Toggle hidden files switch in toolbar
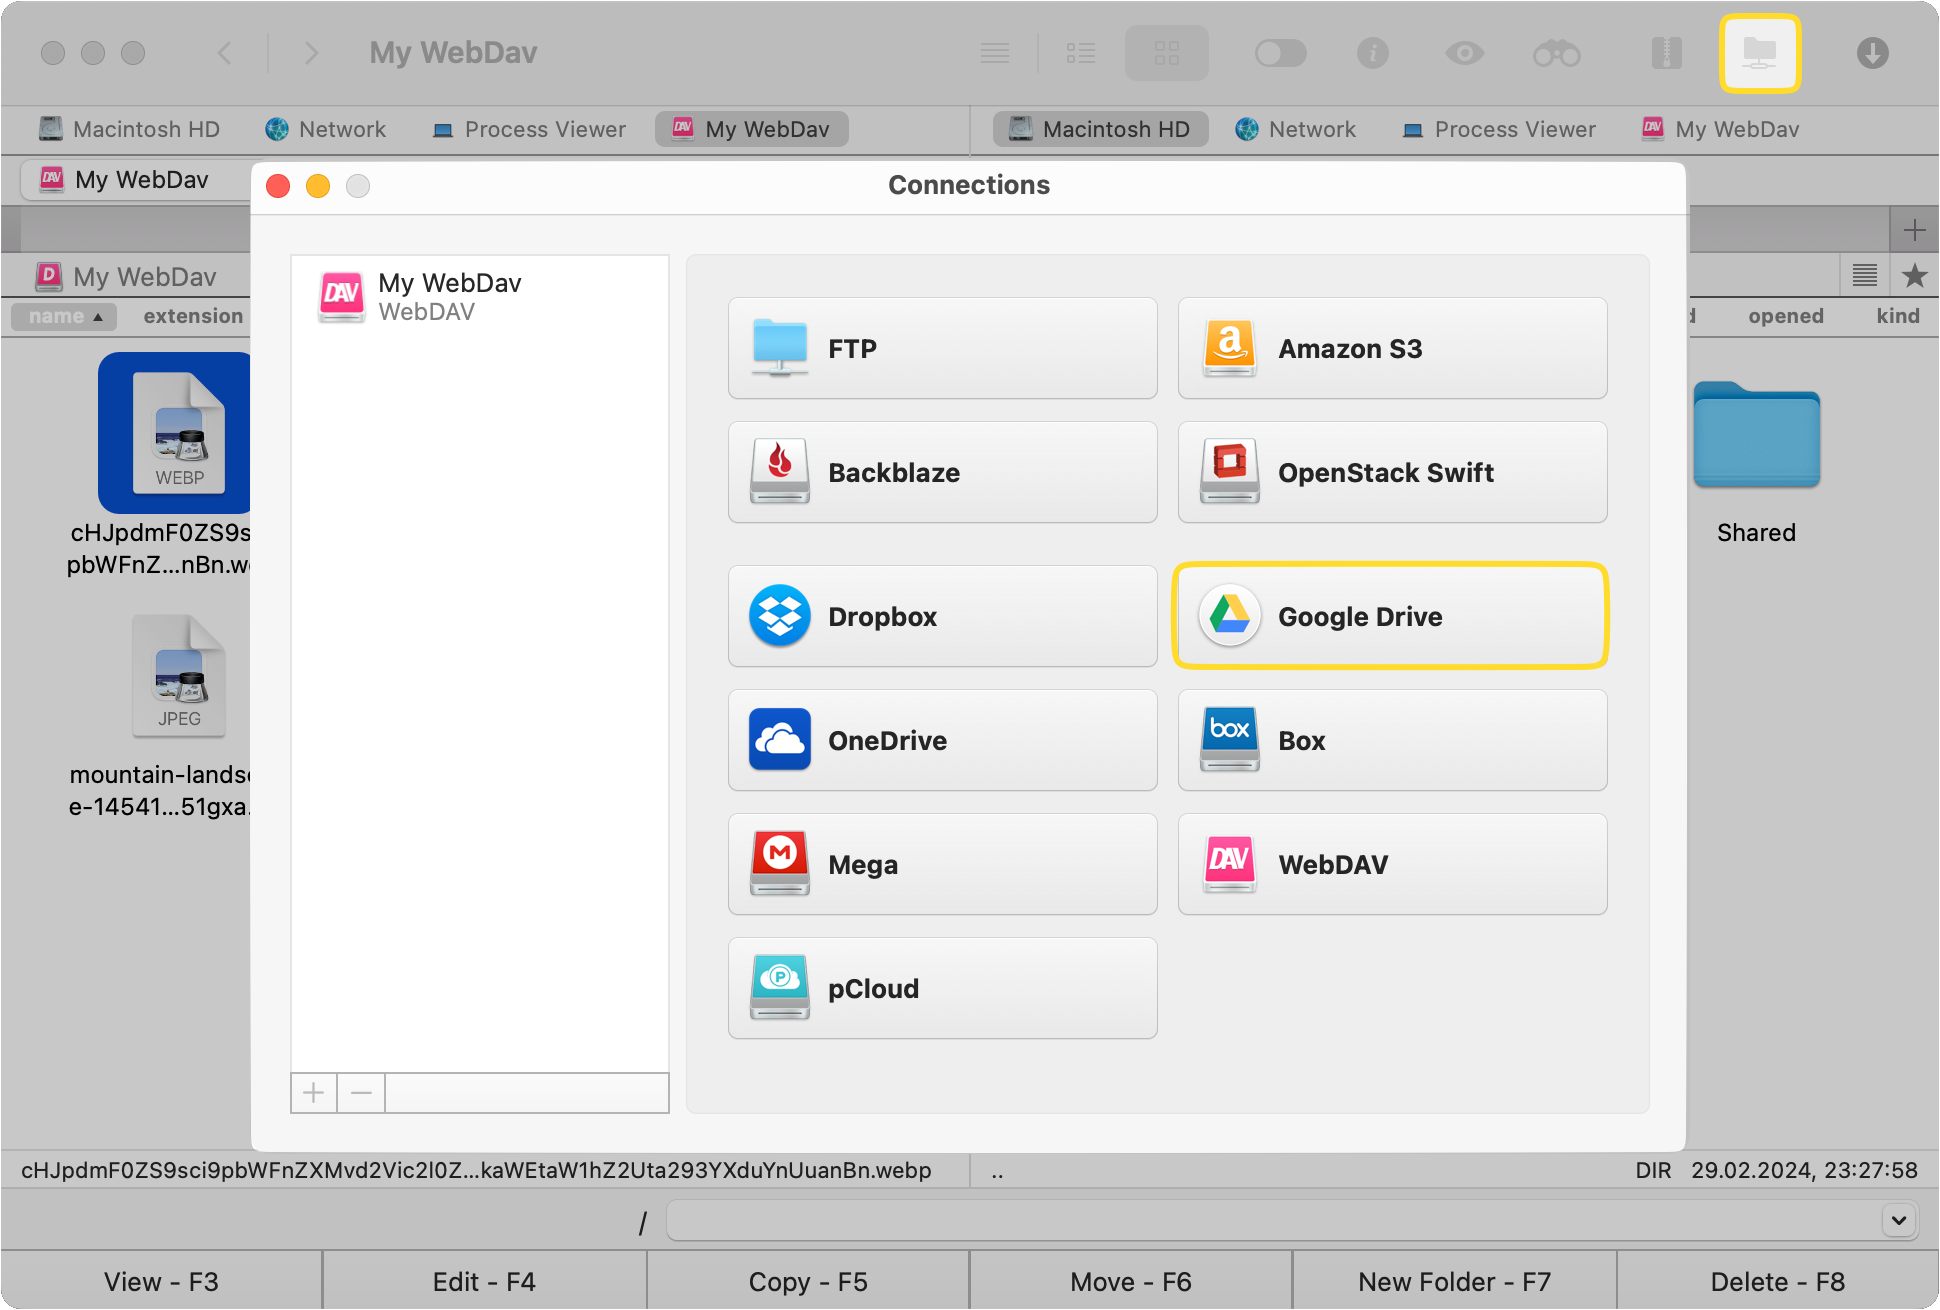The height and width of the screenshot is (1310, 1940). 1281,53
